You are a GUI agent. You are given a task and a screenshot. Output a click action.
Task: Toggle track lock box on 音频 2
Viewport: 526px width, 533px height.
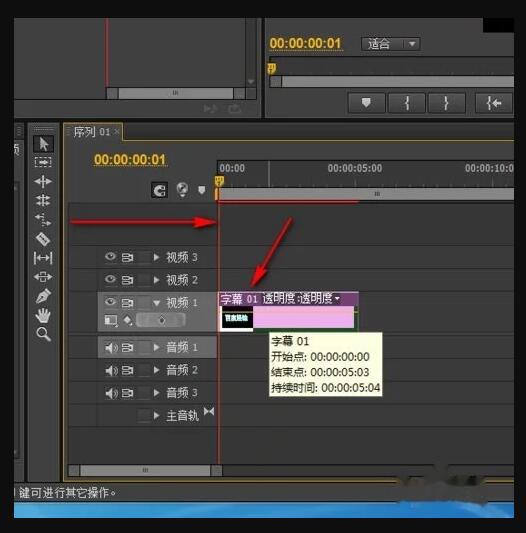(144, 370)
